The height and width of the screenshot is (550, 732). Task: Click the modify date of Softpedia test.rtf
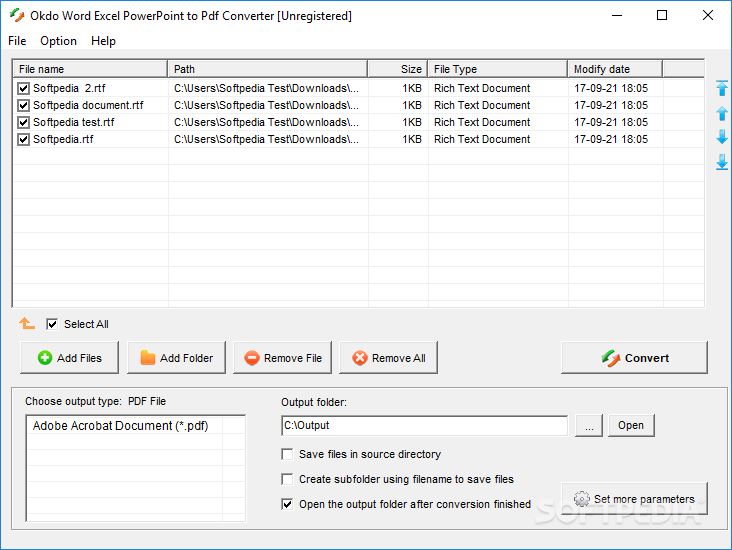coord(611,122)
